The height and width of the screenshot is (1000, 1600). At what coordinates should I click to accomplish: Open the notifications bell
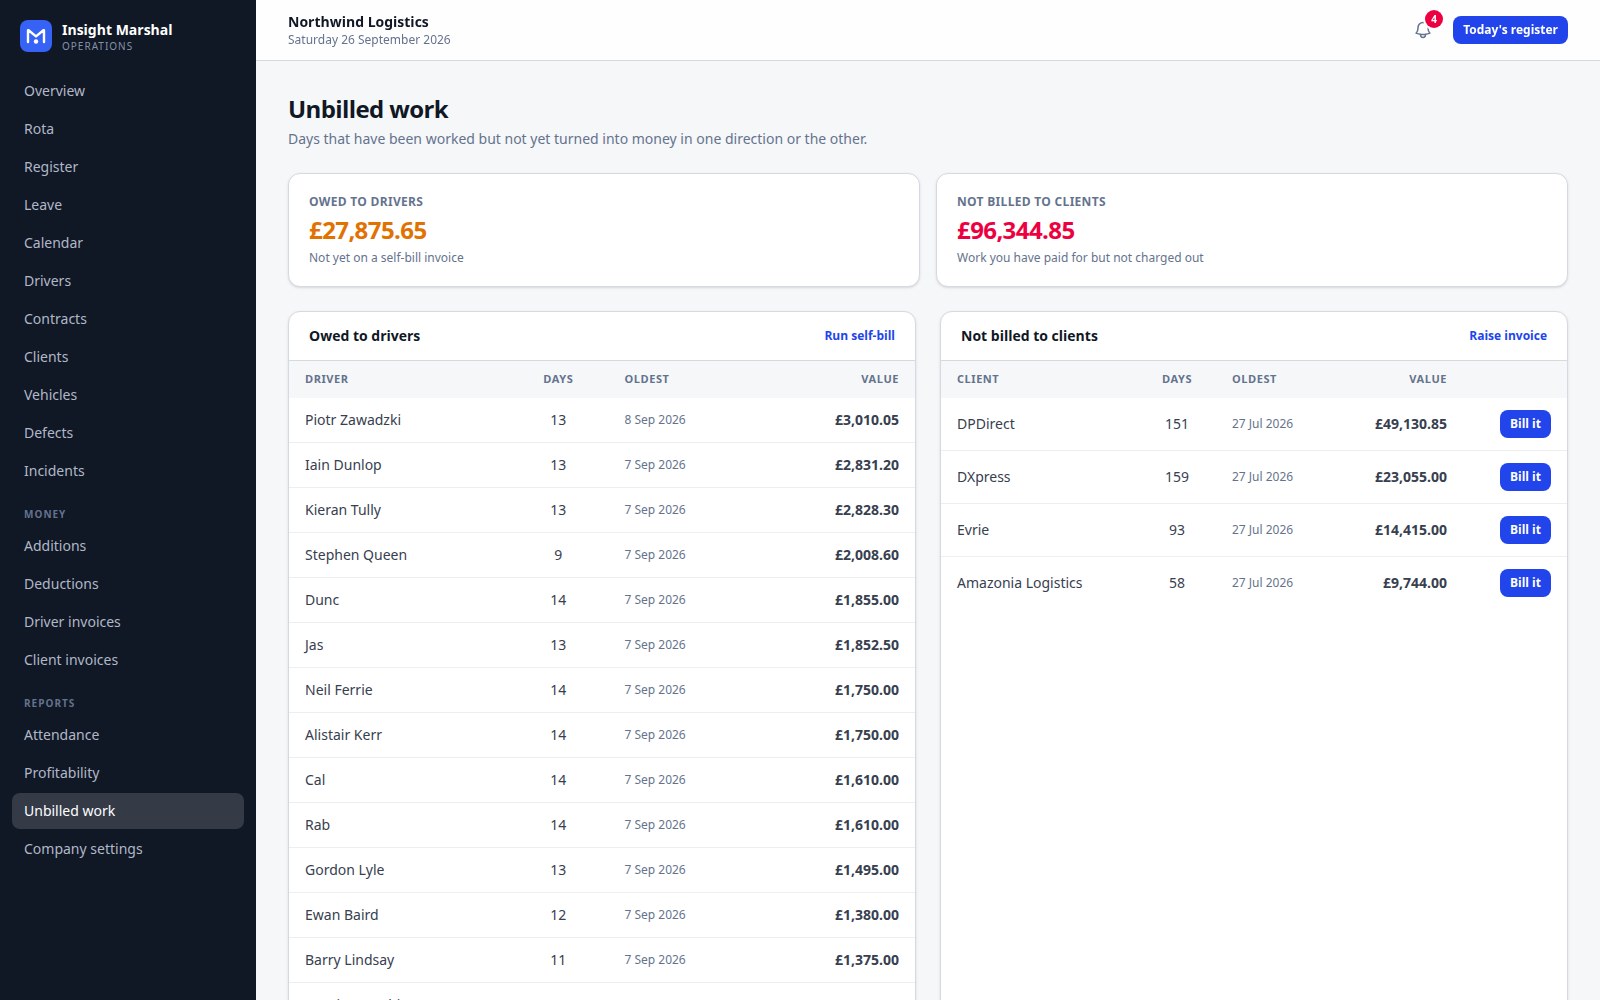tap(1423, 30)
